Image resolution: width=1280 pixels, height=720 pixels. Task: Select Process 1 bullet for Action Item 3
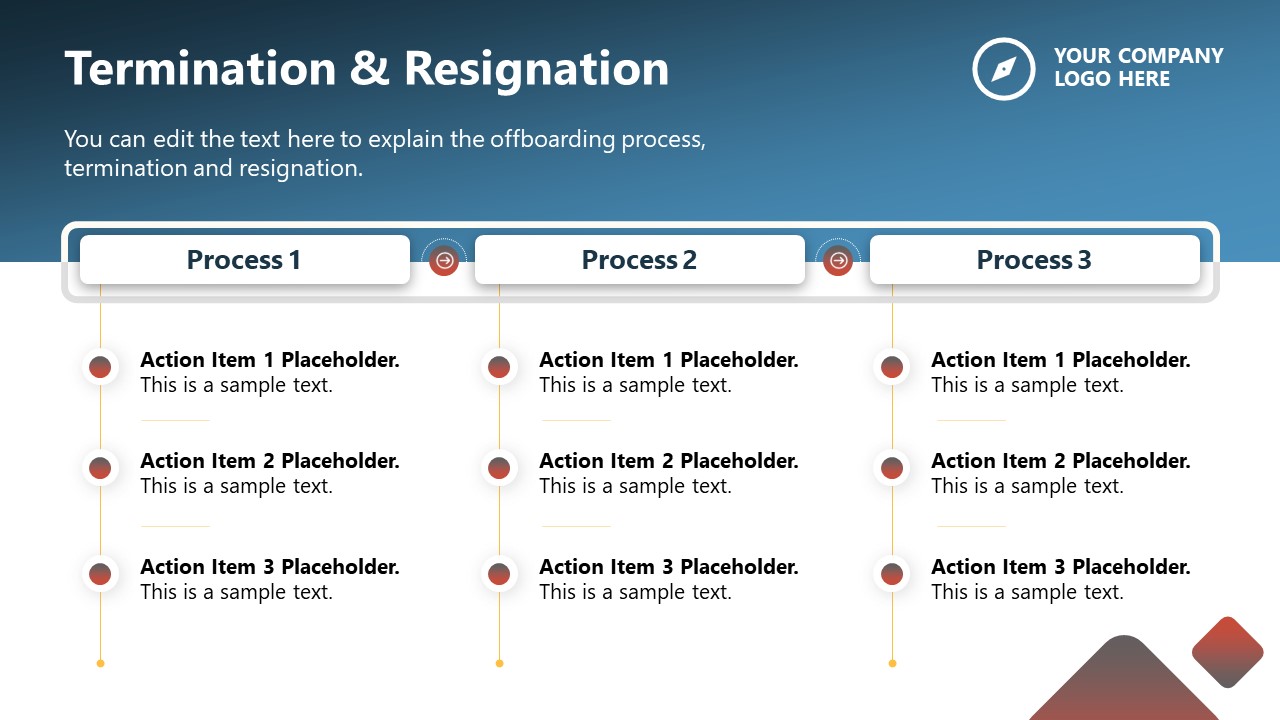click(x=100, y=574)
